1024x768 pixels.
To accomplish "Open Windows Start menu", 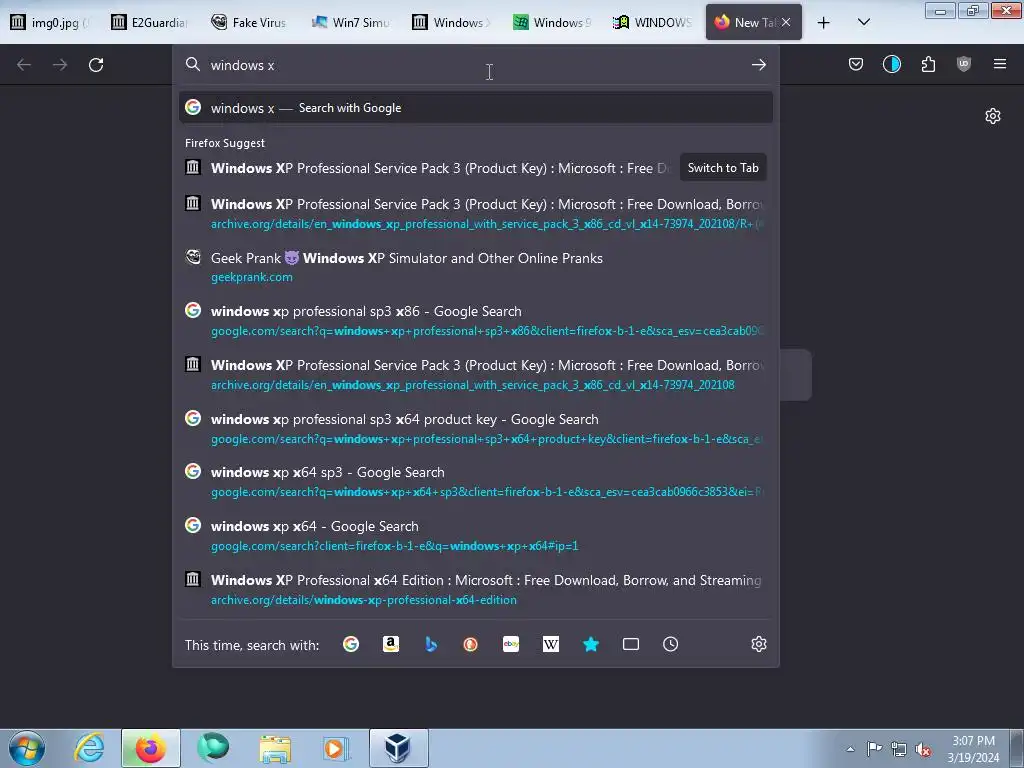I will coord(27,748).
